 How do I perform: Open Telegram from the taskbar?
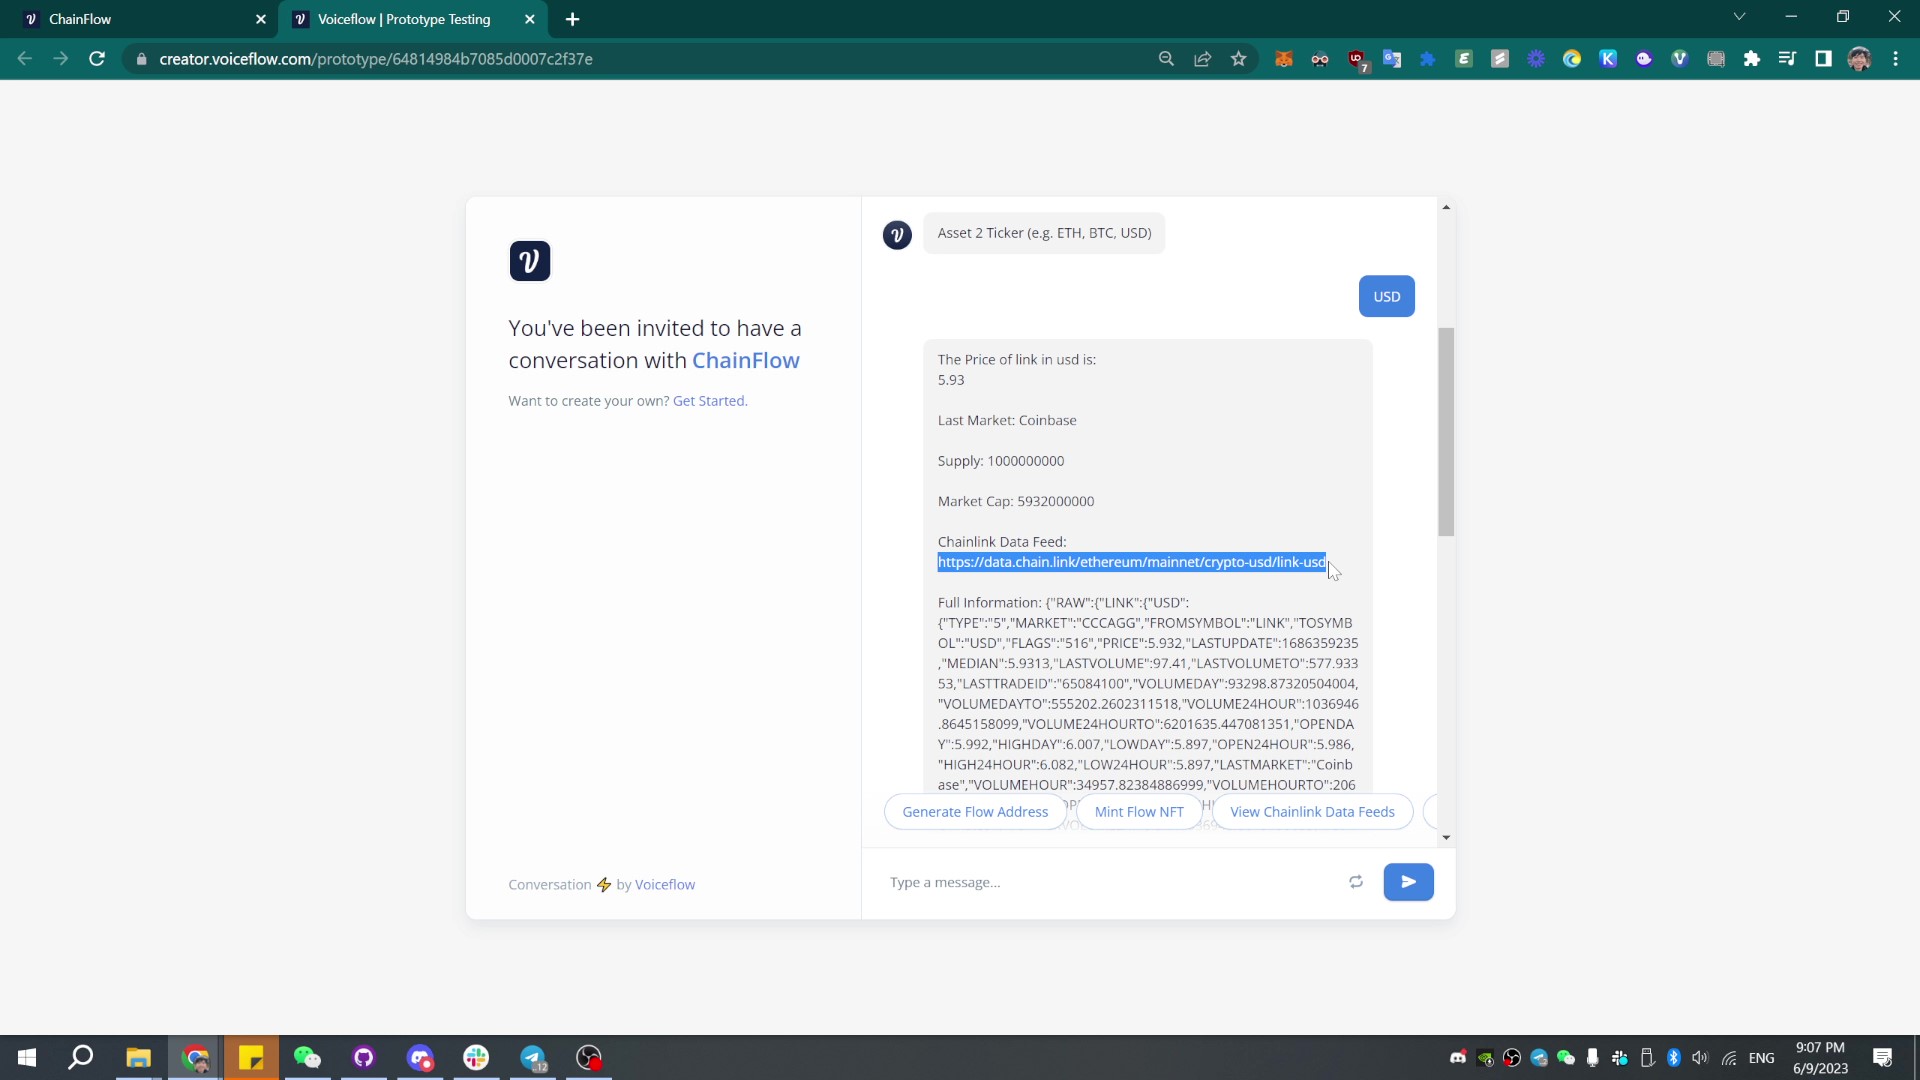pyautogui.click(x=533, y=1058)
